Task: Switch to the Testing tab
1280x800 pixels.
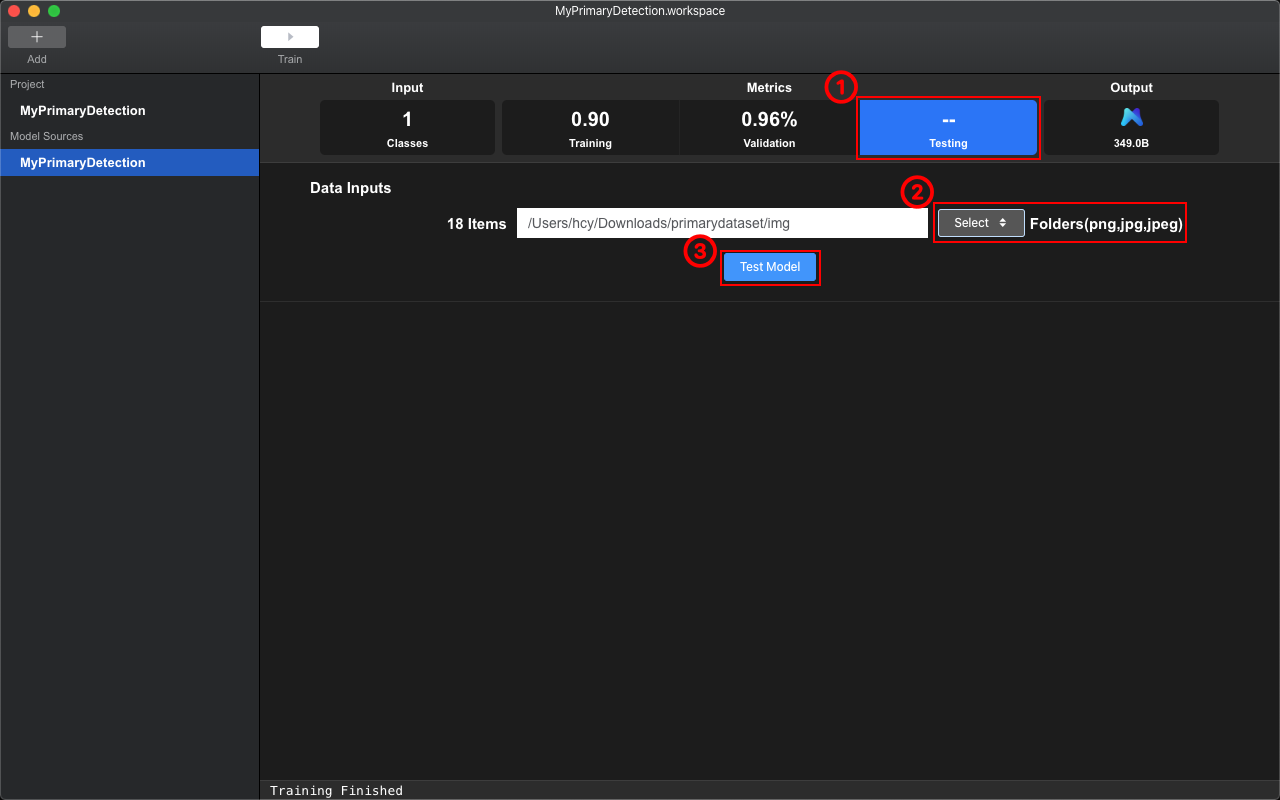Action: 948,128
